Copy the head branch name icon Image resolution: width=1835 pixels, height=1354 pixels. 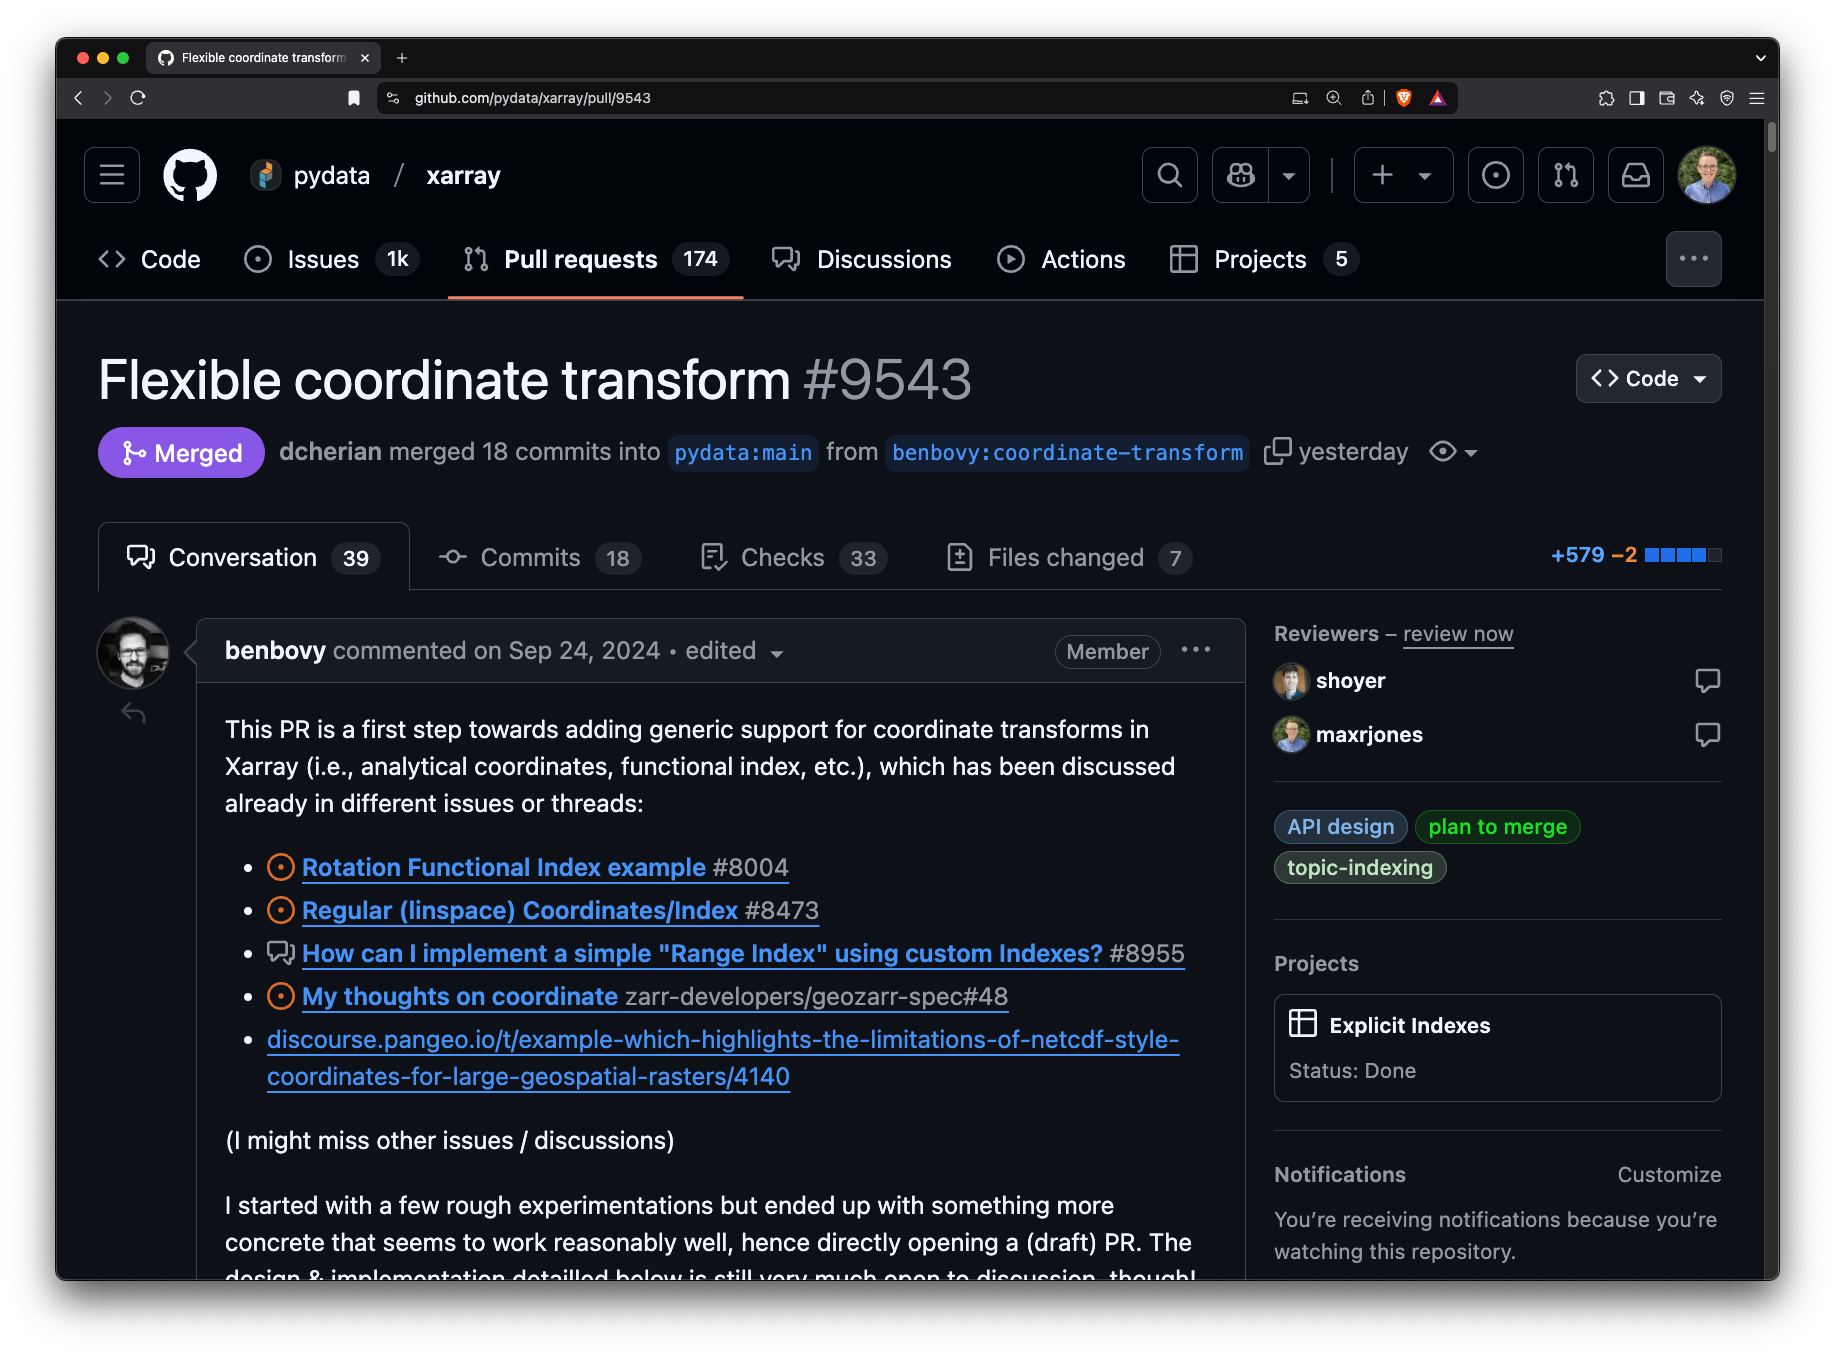click(x=1277, y=452)
